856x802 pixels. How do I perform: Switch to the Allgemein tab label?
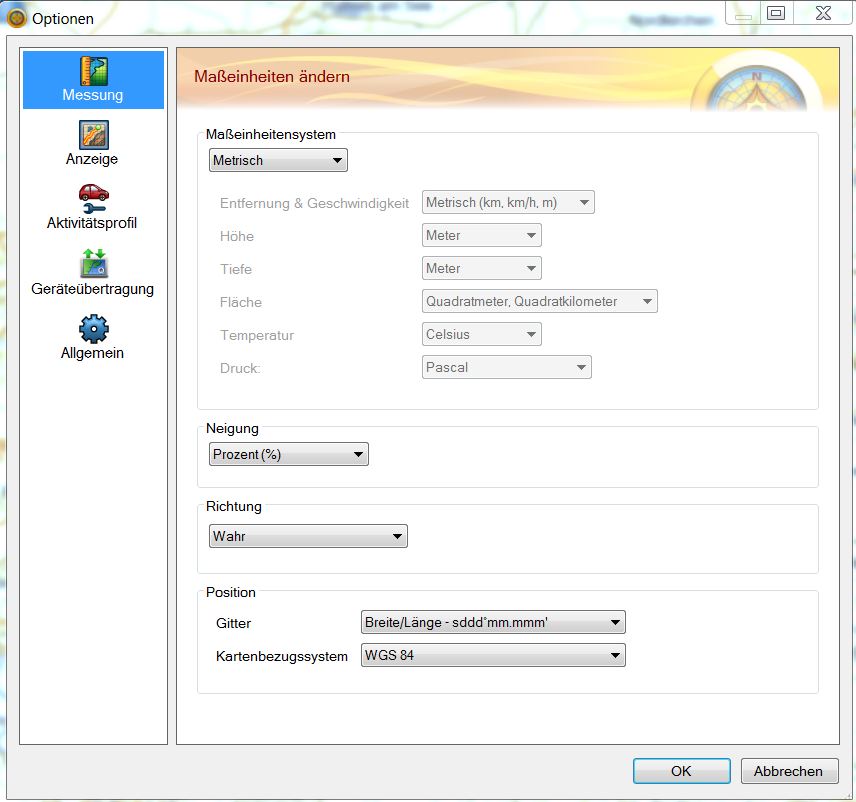tap(92, 353)
